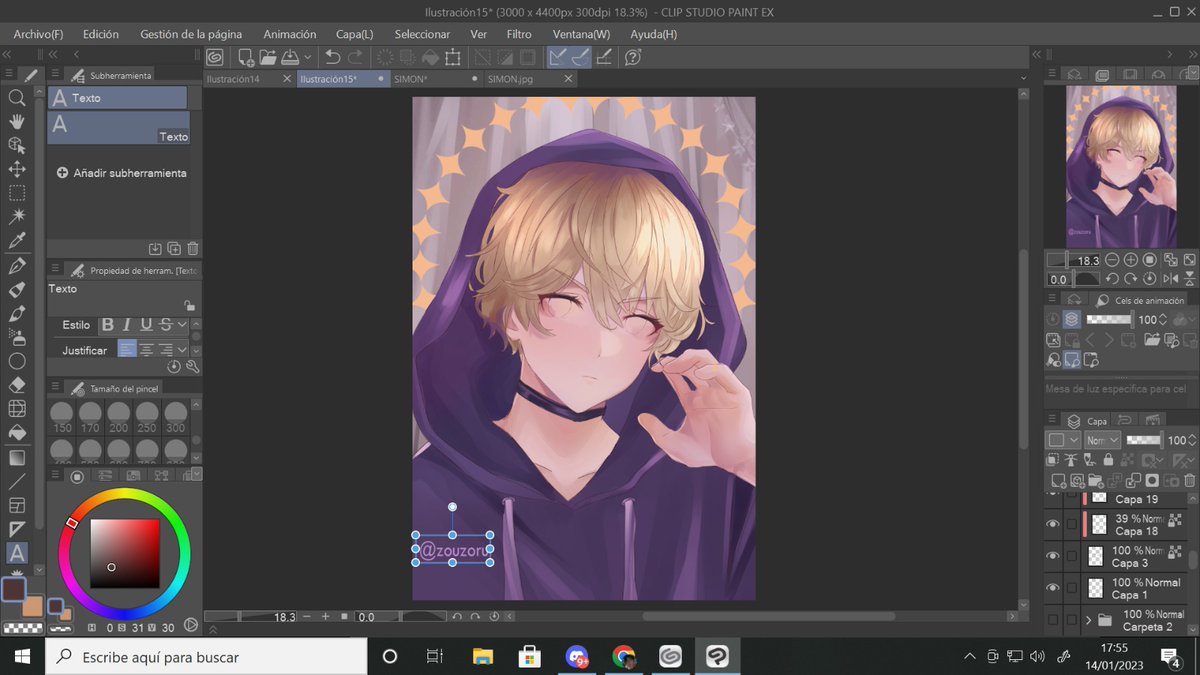Screen dimensions: 1200x675
Task: Click the Redo arrow
Action: click(x=356, y=57)
